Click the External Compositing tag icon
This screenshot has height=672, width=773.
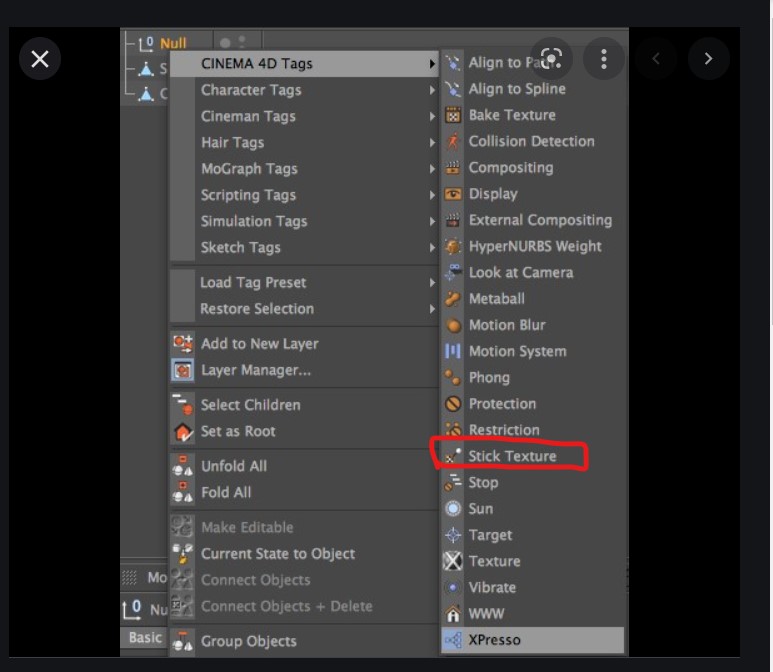pyautogui.click(x=453, y=220)
